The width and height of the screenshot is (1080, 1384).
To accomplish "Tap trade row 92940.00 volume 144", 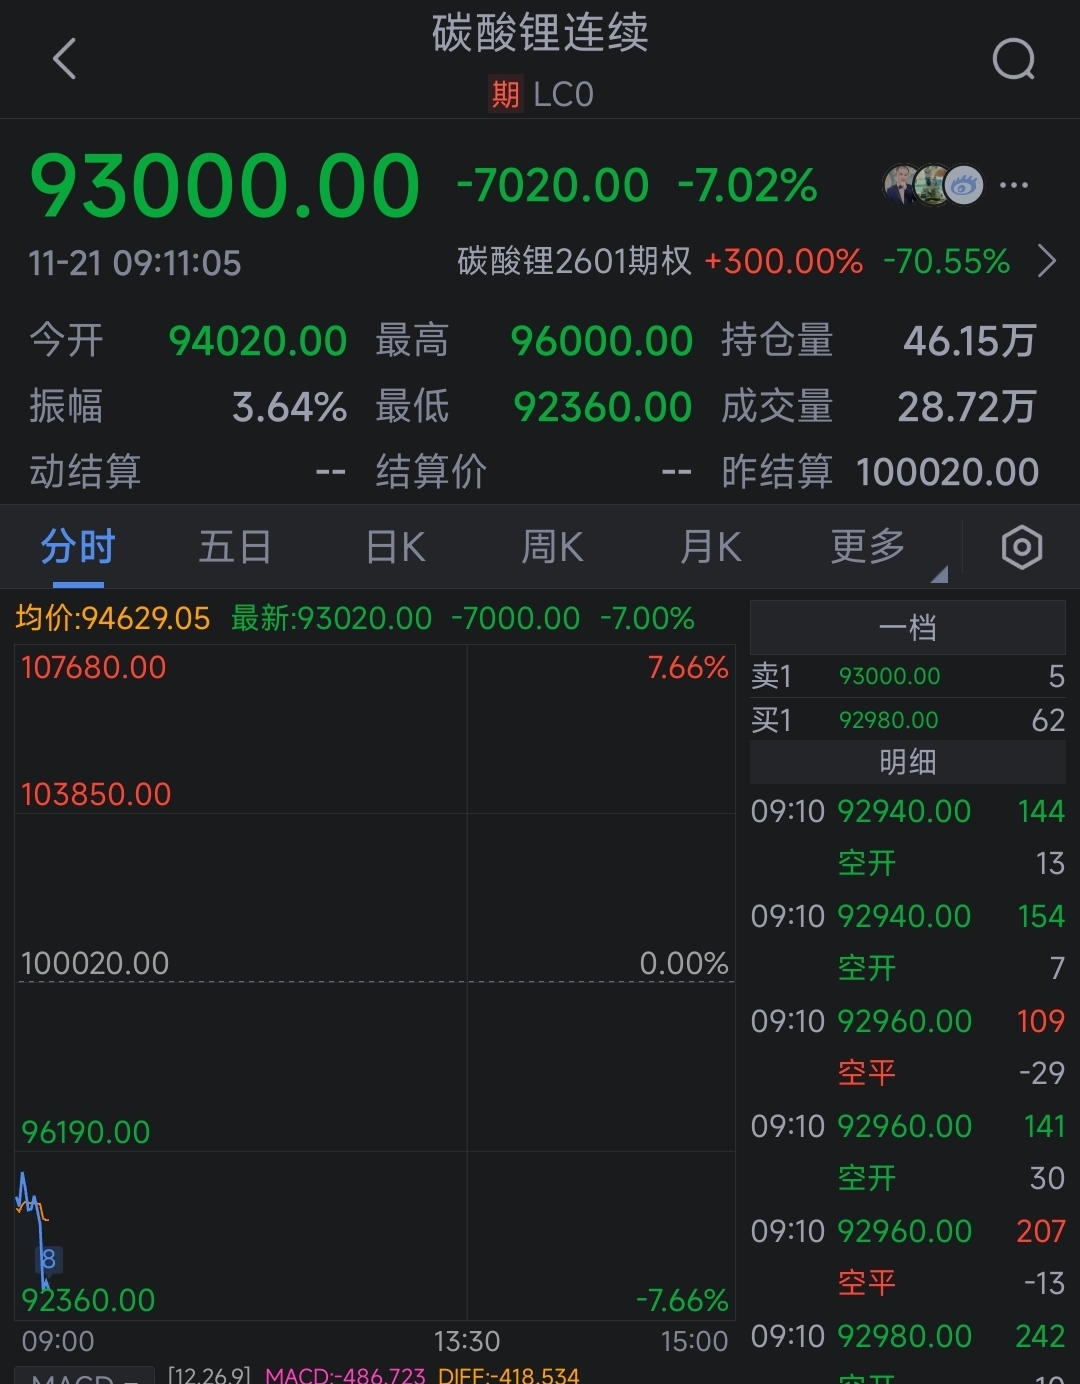I will 907,811.
